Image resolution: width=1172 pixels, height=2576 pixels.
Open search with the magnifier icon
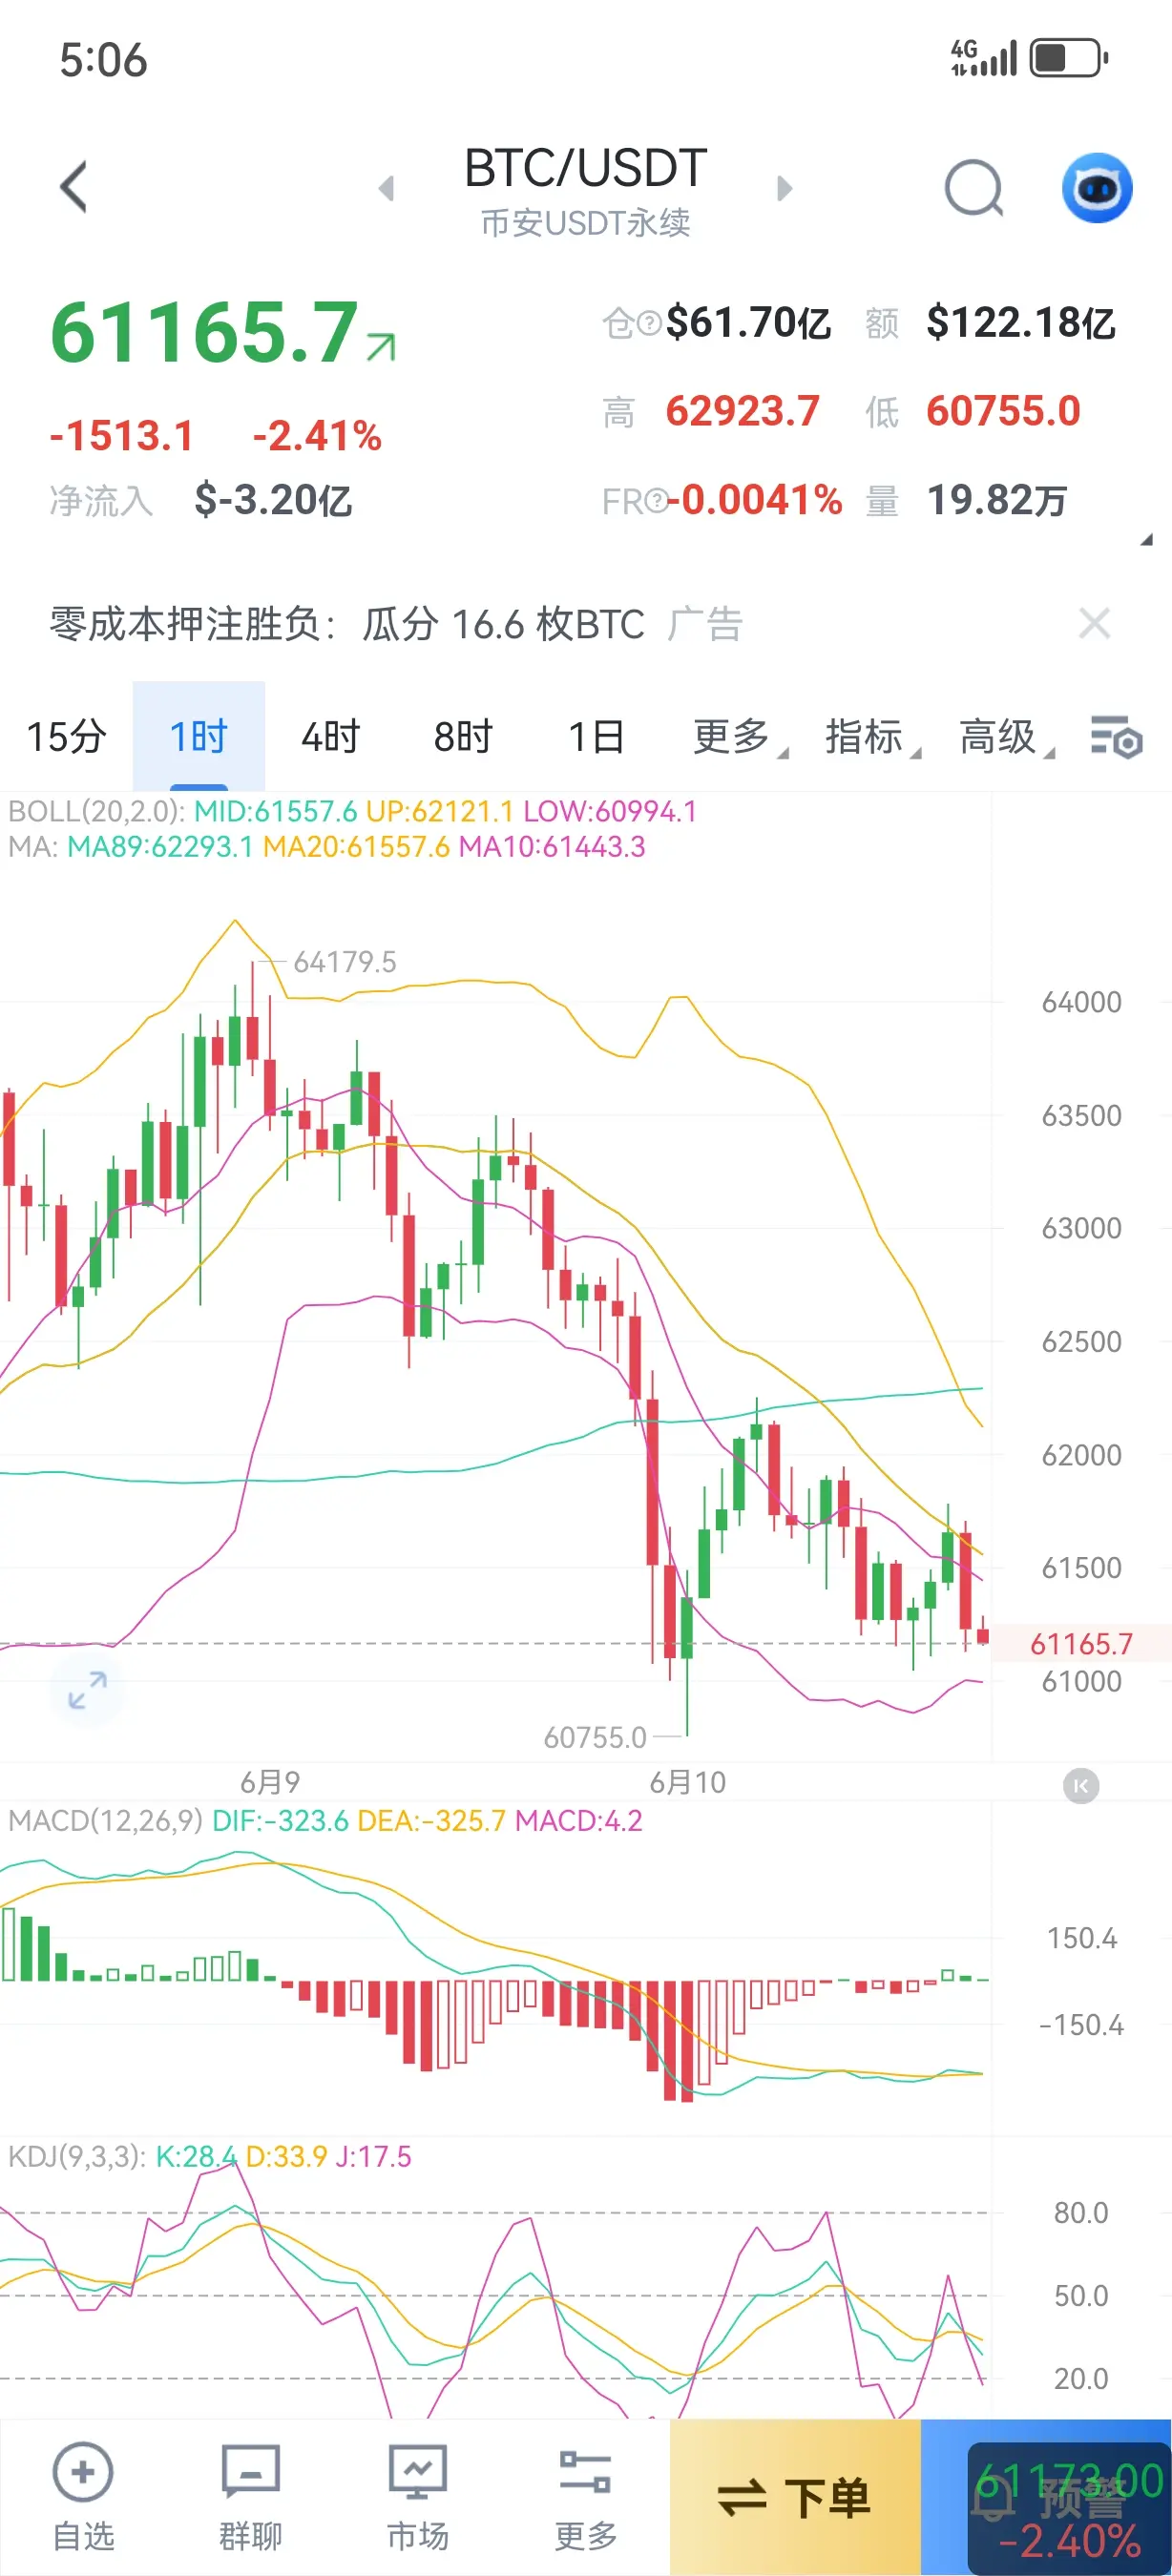coord(973,188)
